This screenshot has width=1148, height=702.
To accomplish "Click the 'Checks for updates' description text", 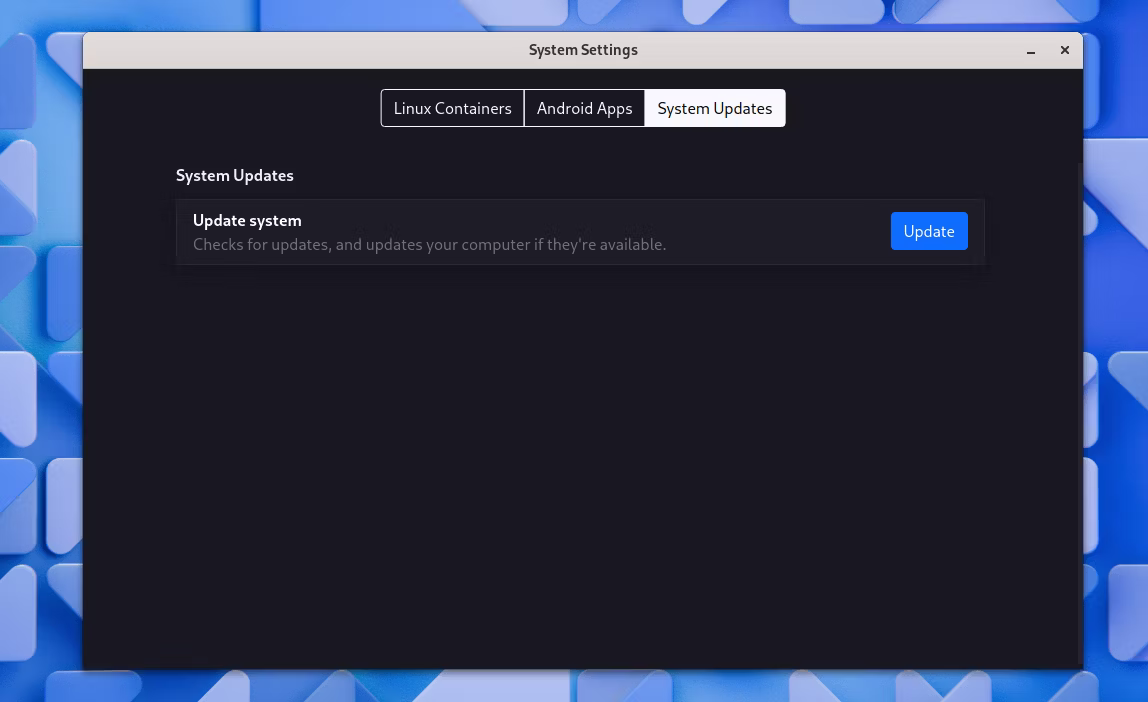I will 429,244.
